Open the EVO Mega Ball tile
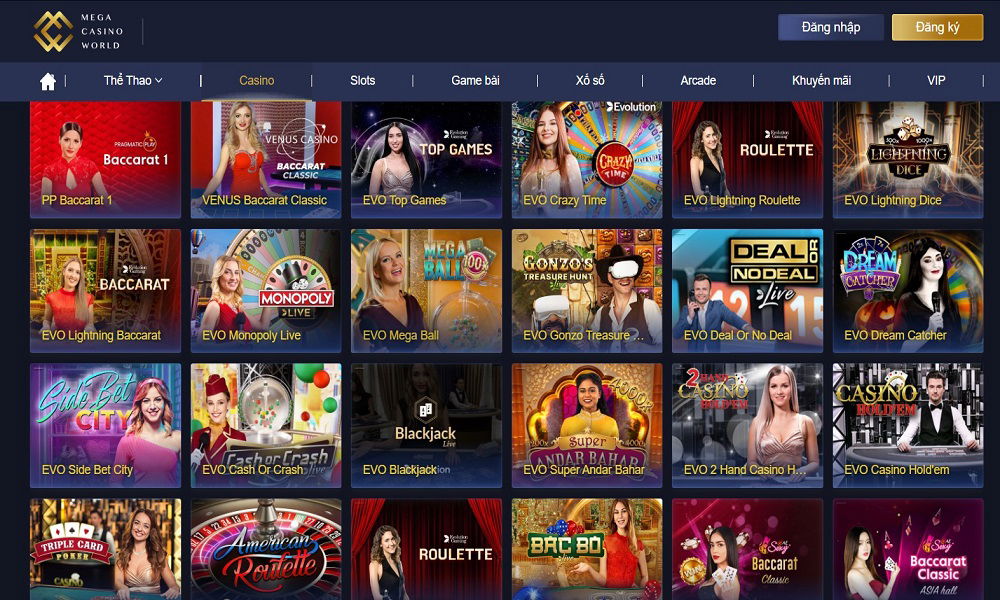 tap(426, 291)
